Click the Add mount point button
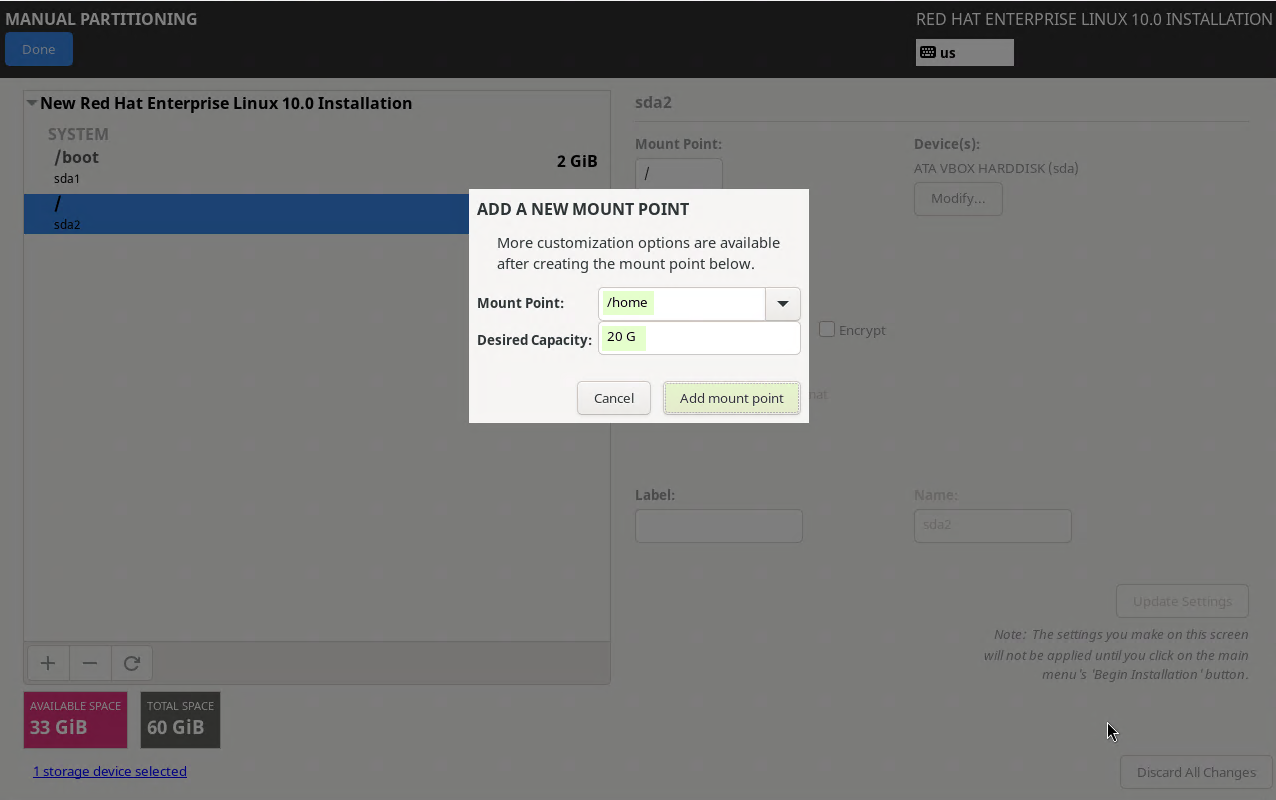Viewport: 1276px width, 800px height. pyautogui.click(x=732, y=398)
